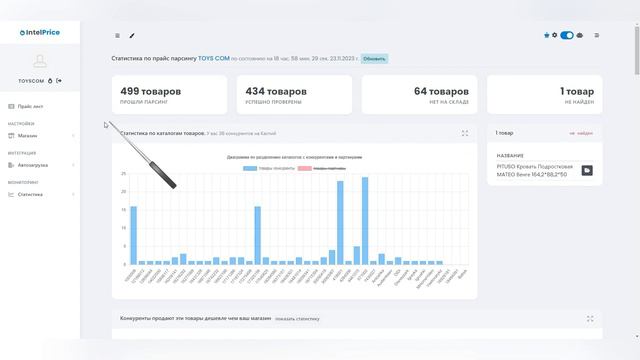Click the Автозагрузка icon in the sidebar

coord(11,165)
